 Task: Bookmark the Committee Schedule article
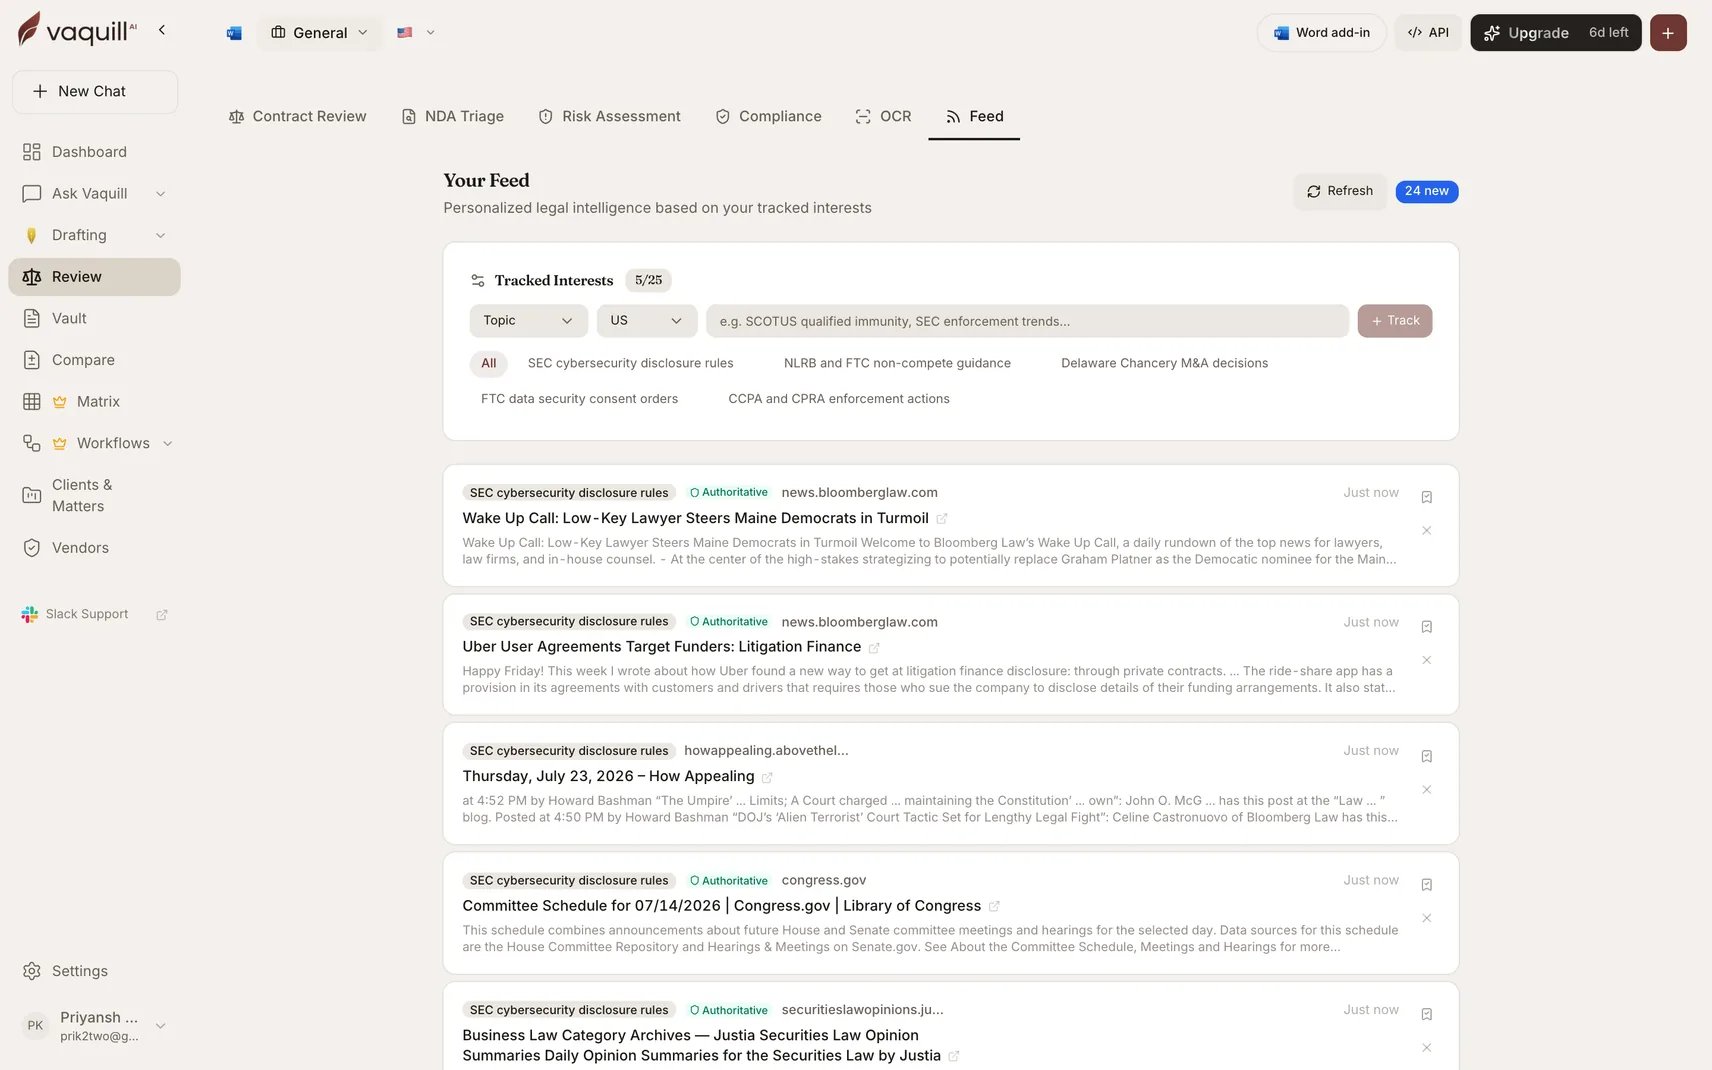pyautogui.click(x=1427, y=885)
